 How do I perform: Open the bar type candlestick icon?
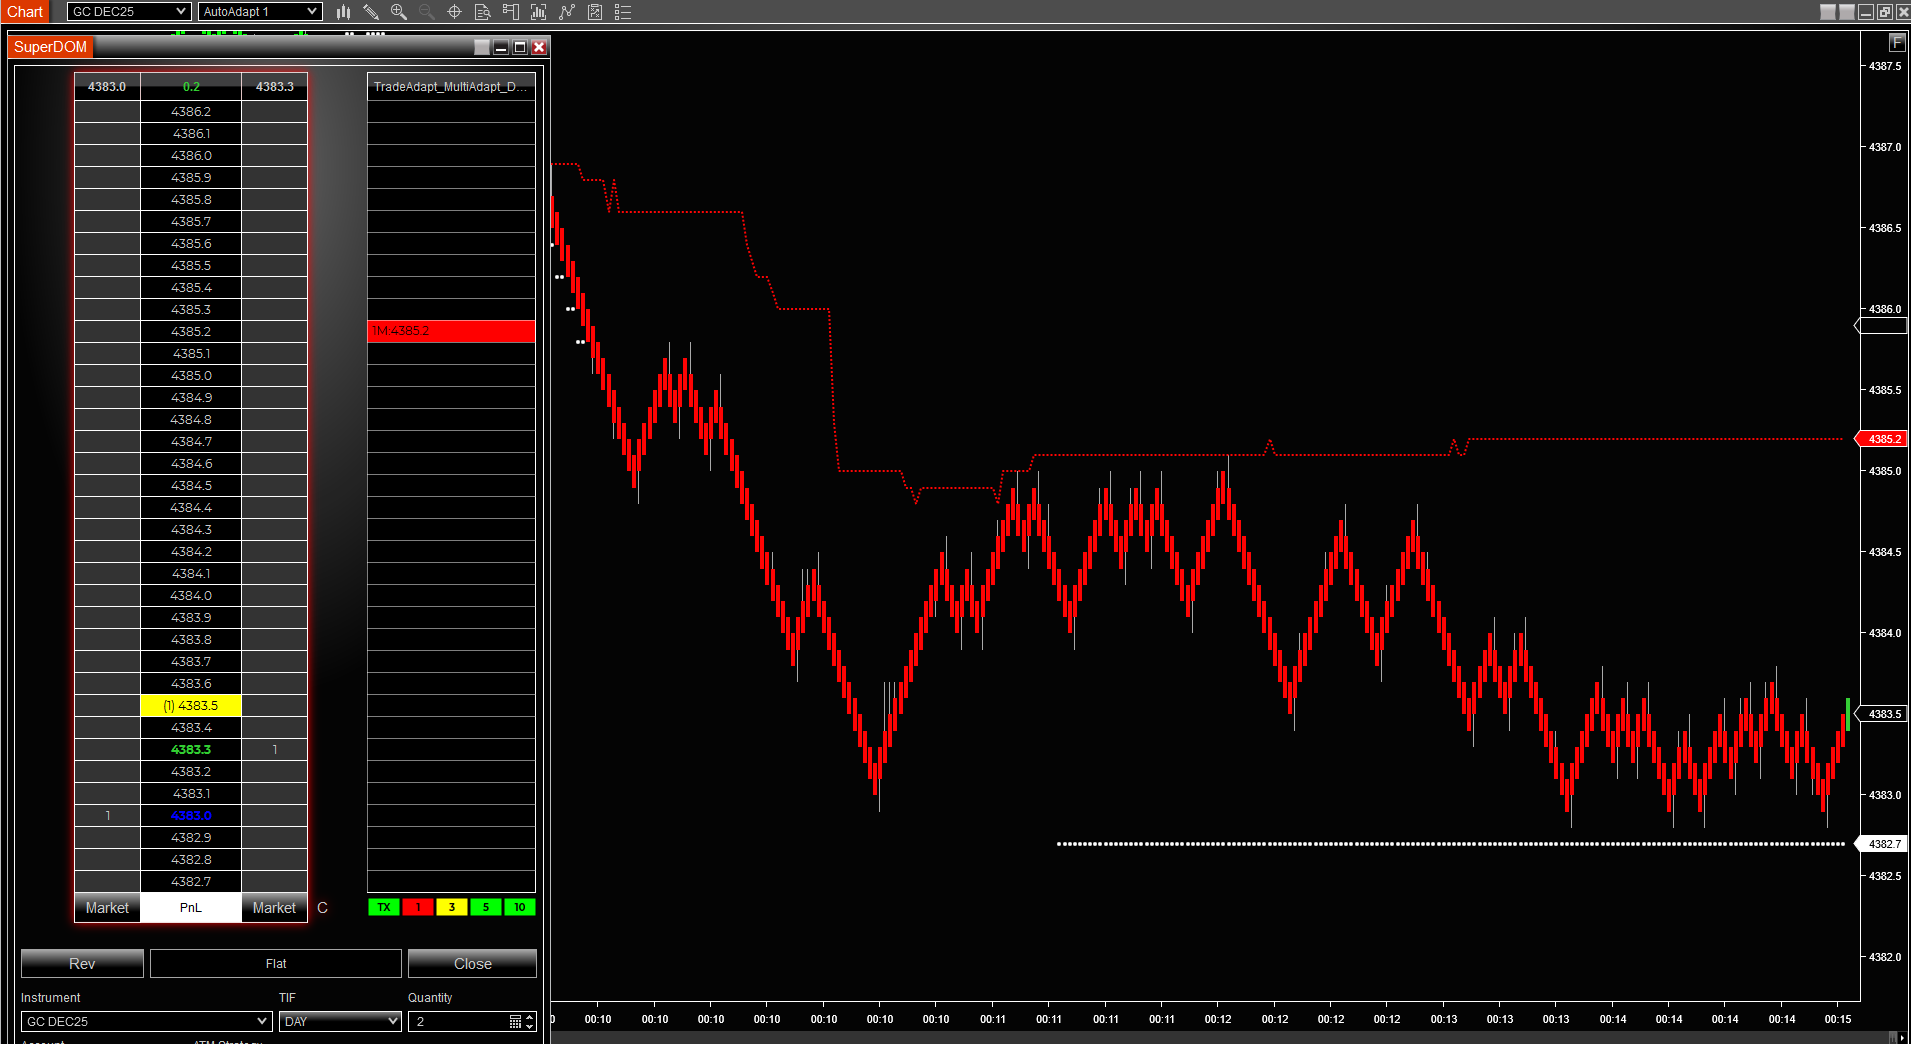(343, 12)
